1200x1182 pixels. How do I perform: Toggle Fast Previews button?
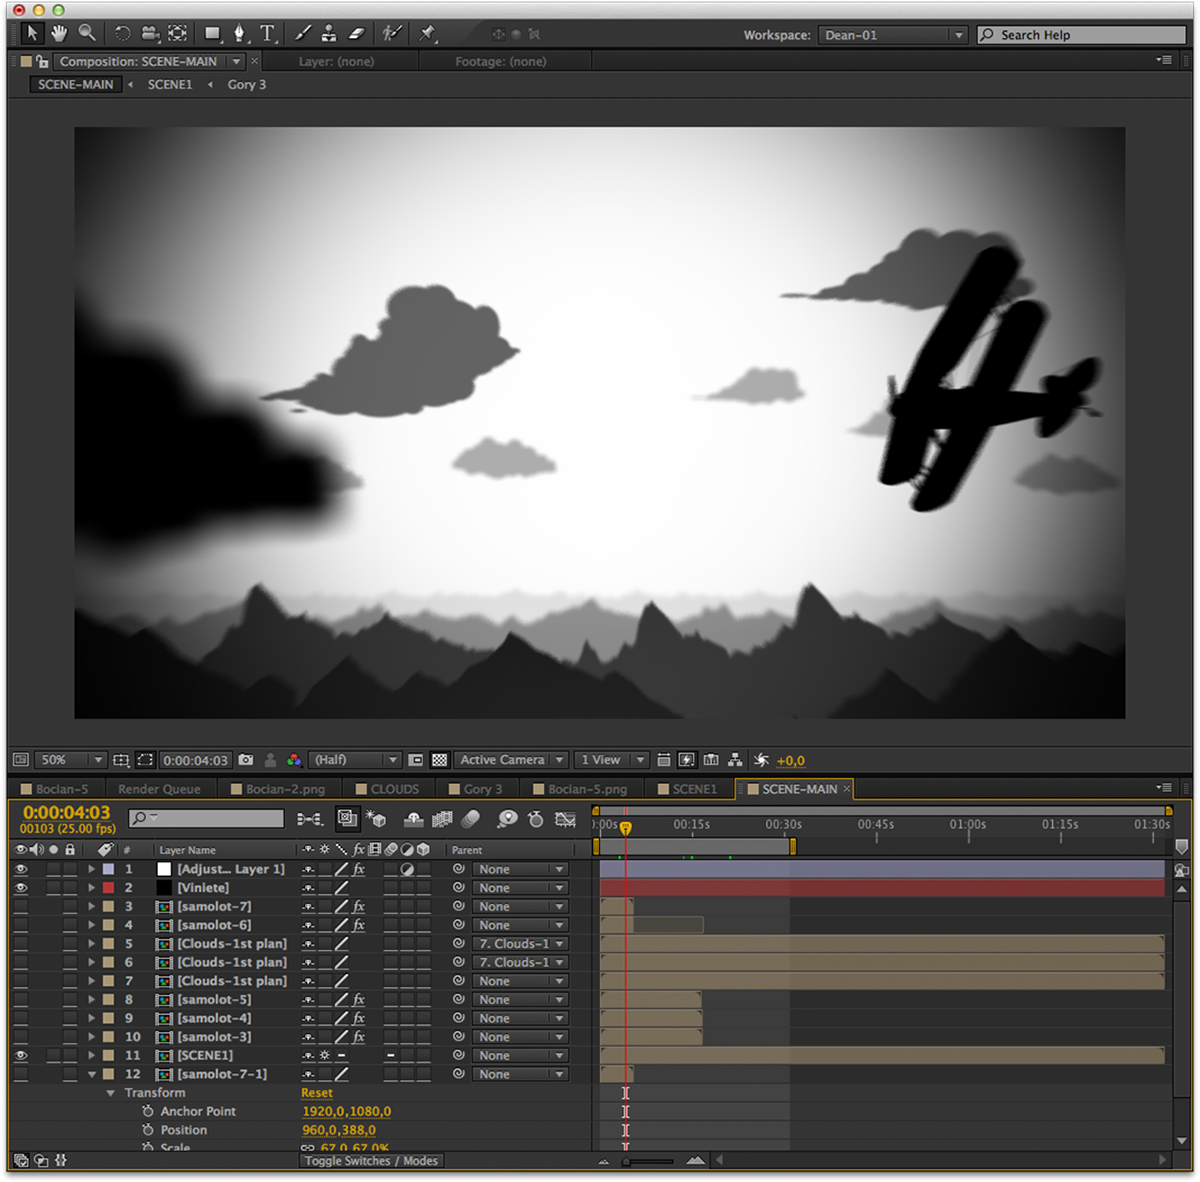tap(687, 760)
